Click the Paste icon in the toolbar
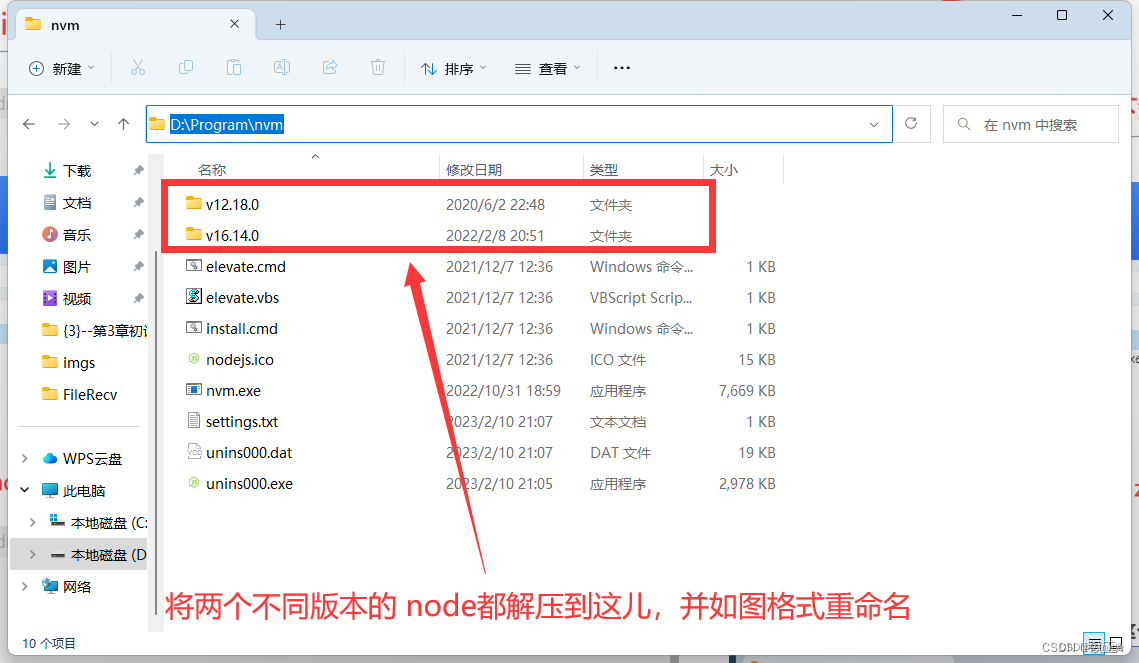The image size is (1139, 663). (233, 67)
